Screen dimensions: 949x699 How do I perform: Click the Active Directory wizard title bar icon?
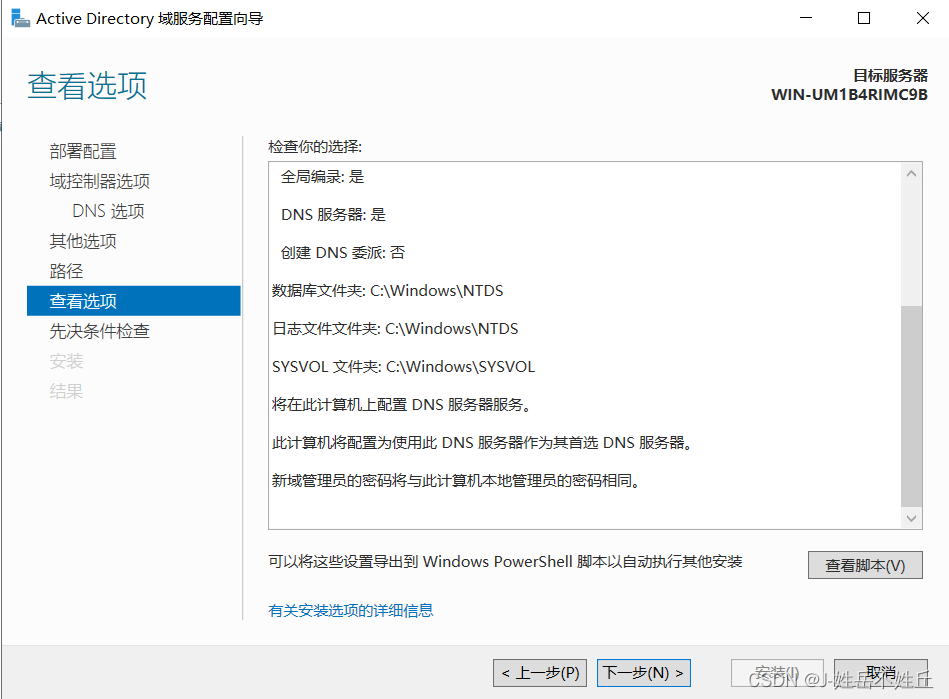pos(20,19)
